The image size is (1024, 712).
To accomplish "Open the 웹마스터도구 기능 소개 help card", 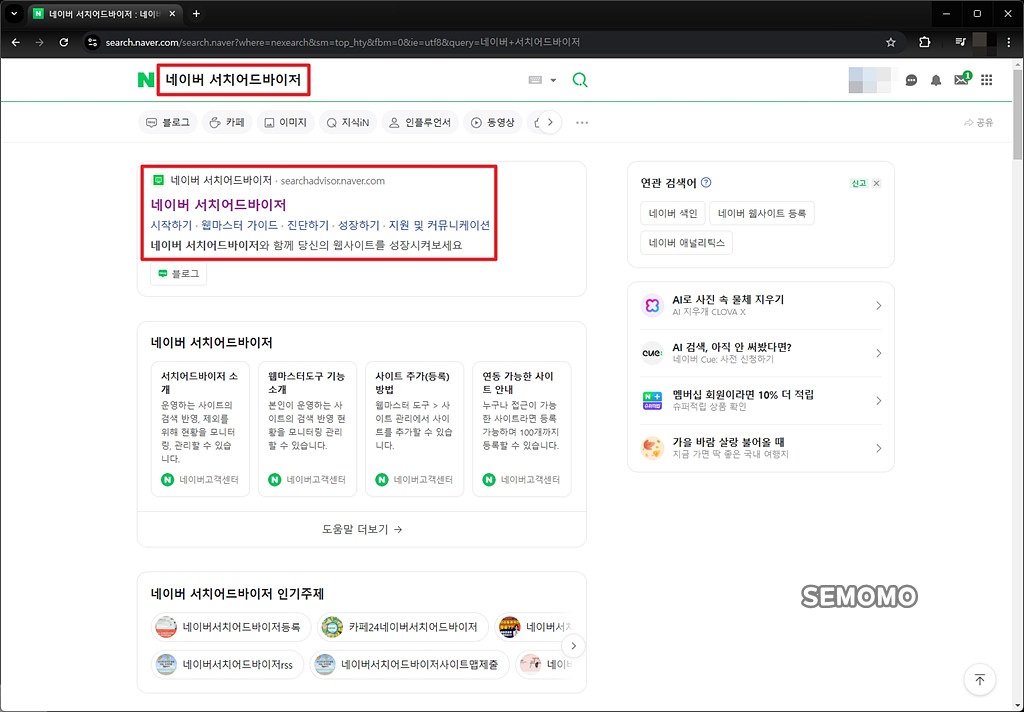I will 307,429.
